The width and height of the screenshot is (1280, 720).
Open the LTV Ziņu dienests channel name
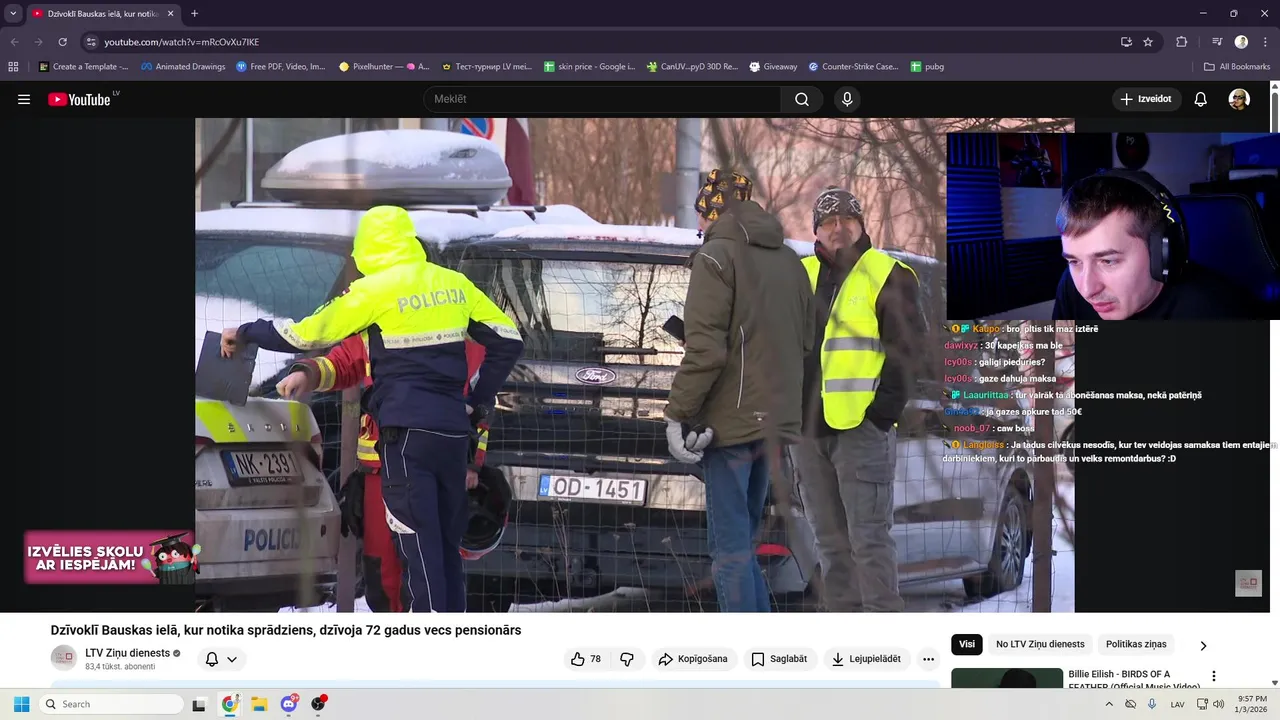pos(127,653)
